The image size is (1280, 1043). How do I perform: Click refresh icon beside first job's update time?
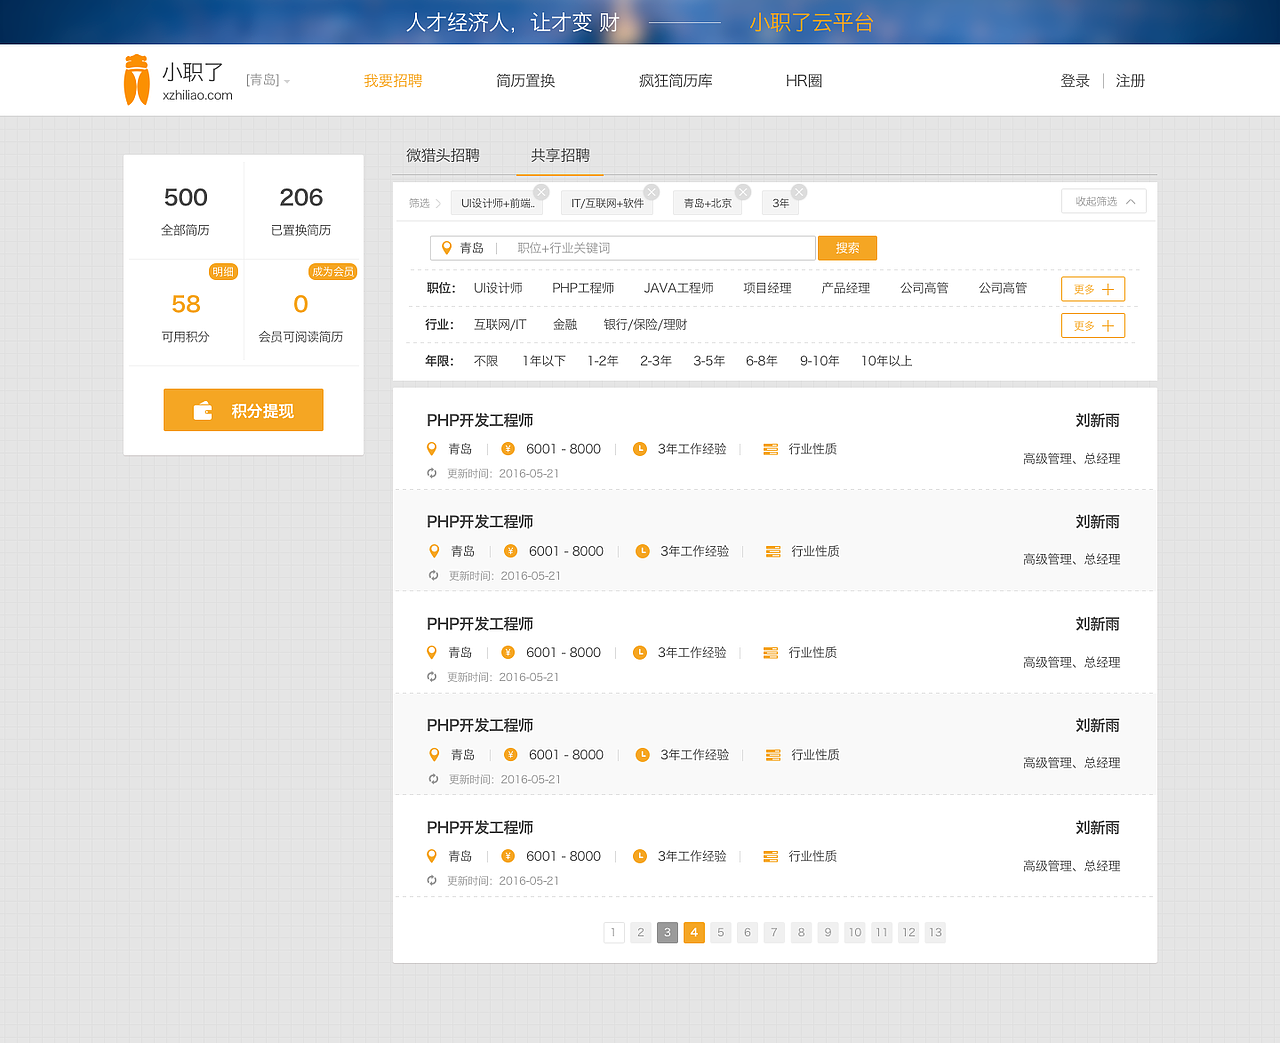(x=432, y=474)
